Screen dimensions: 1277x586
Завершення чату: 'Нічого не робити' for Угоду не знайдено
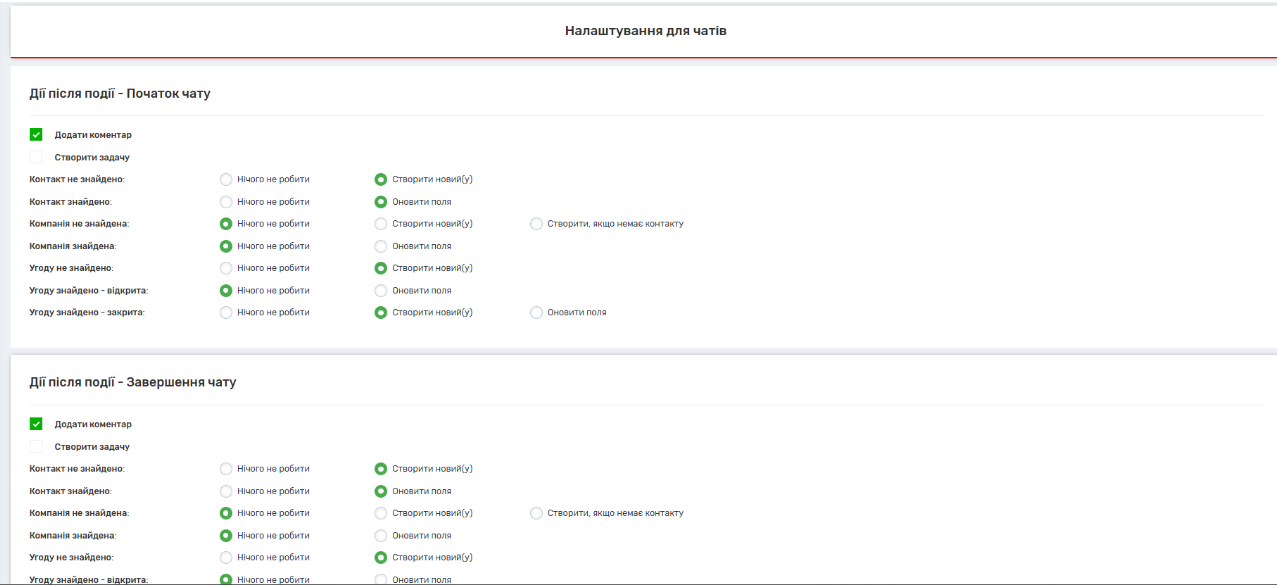click(226, 558)
